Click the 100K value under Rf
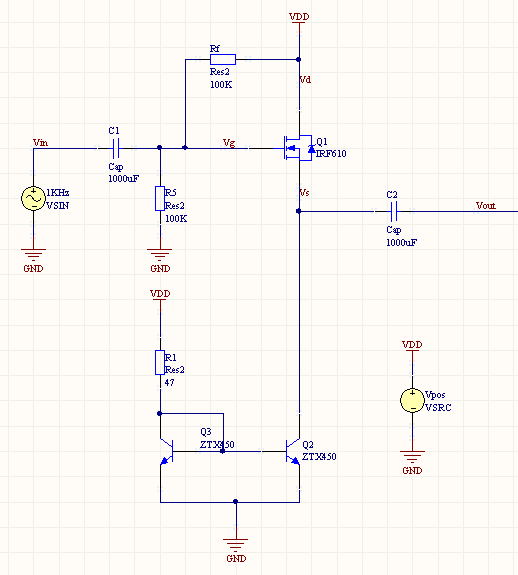The image size is (518, 575). tap(221, 85)
